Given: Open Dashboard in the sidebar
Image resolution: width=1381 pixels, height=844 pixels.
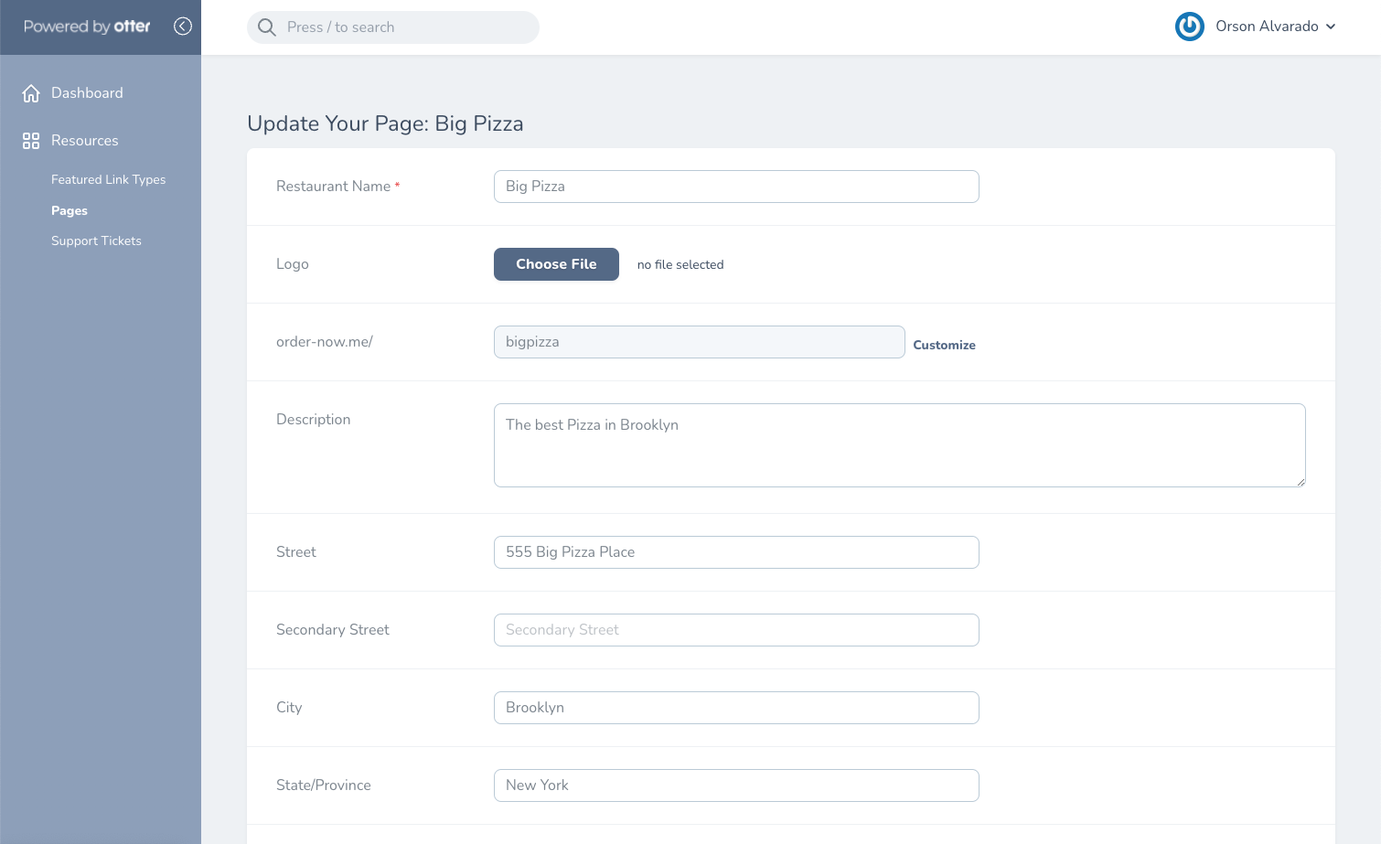Looking at the screenshot, I should [87, 93].
